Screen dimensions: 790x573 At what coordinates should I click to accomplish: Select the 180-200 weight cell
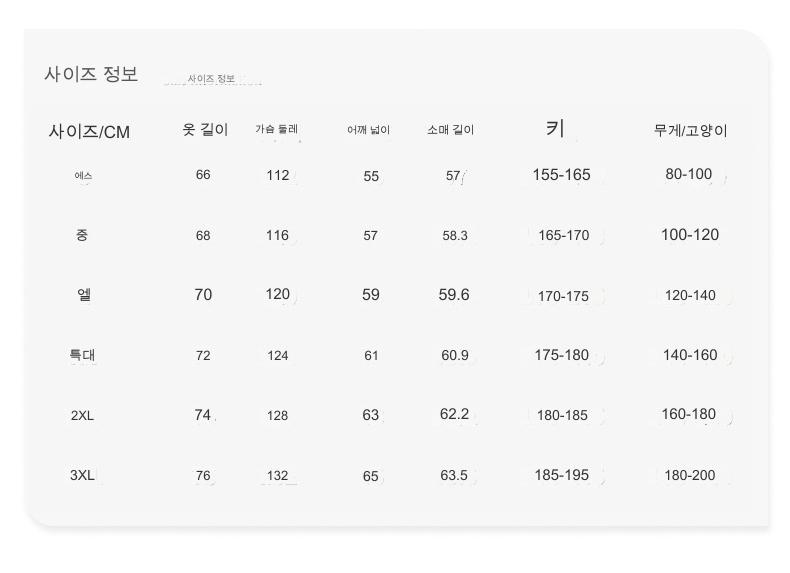690,475
